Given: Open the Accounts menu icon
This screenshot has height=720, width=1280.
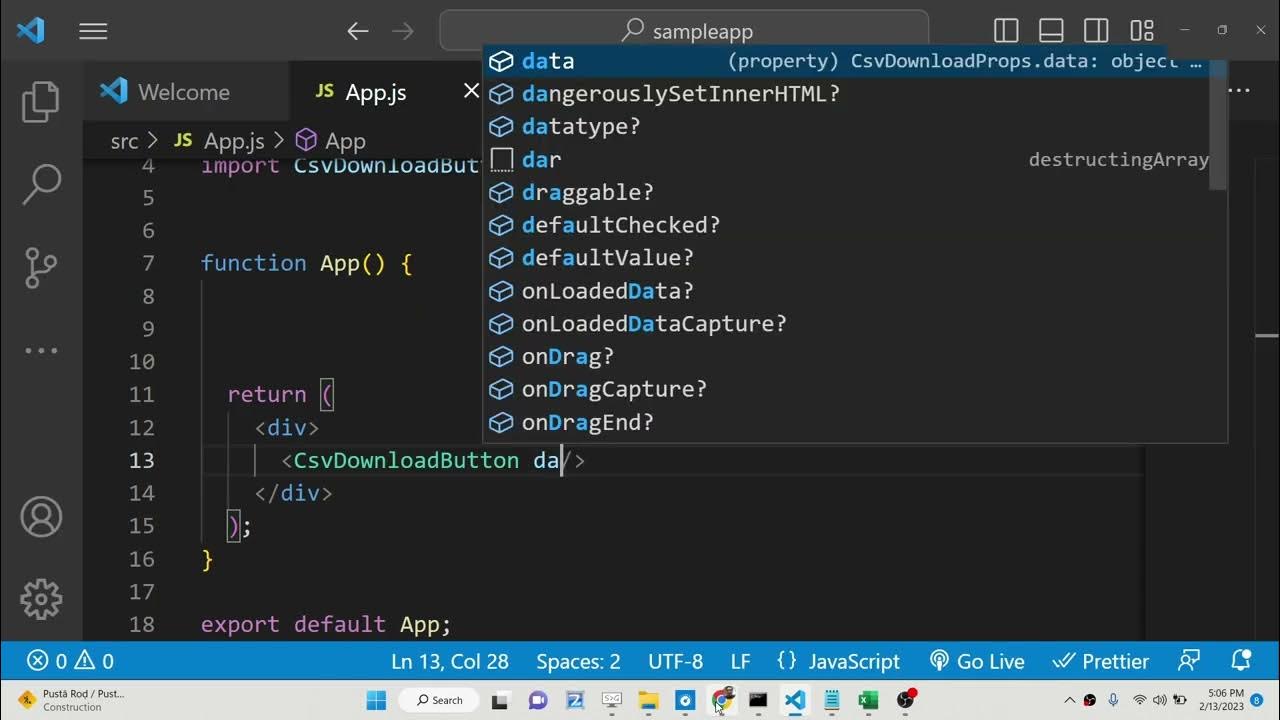Looking at the screenshot, I should tap(41, 517).
